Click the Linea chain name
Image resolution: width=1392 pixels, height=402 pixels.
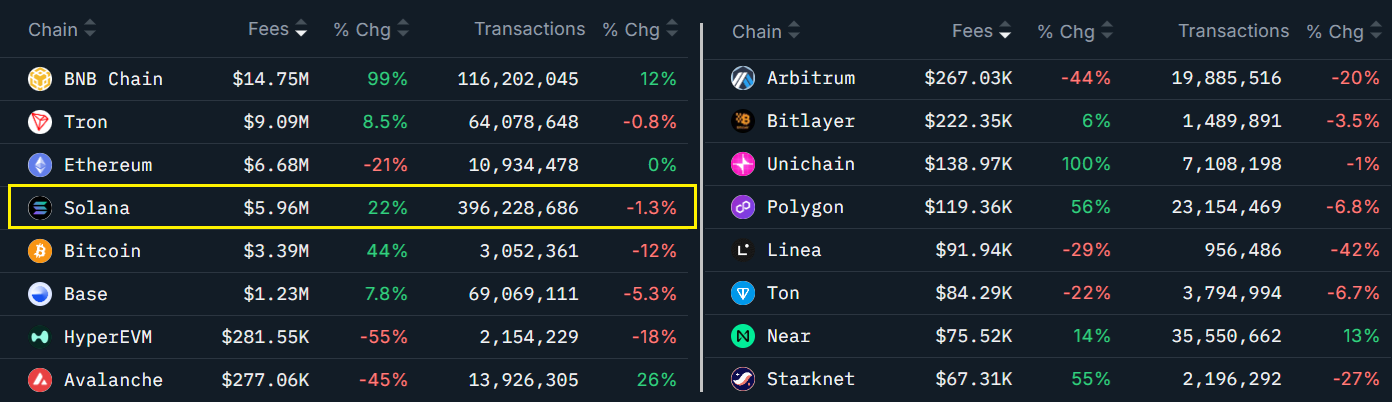click(794, 250)
